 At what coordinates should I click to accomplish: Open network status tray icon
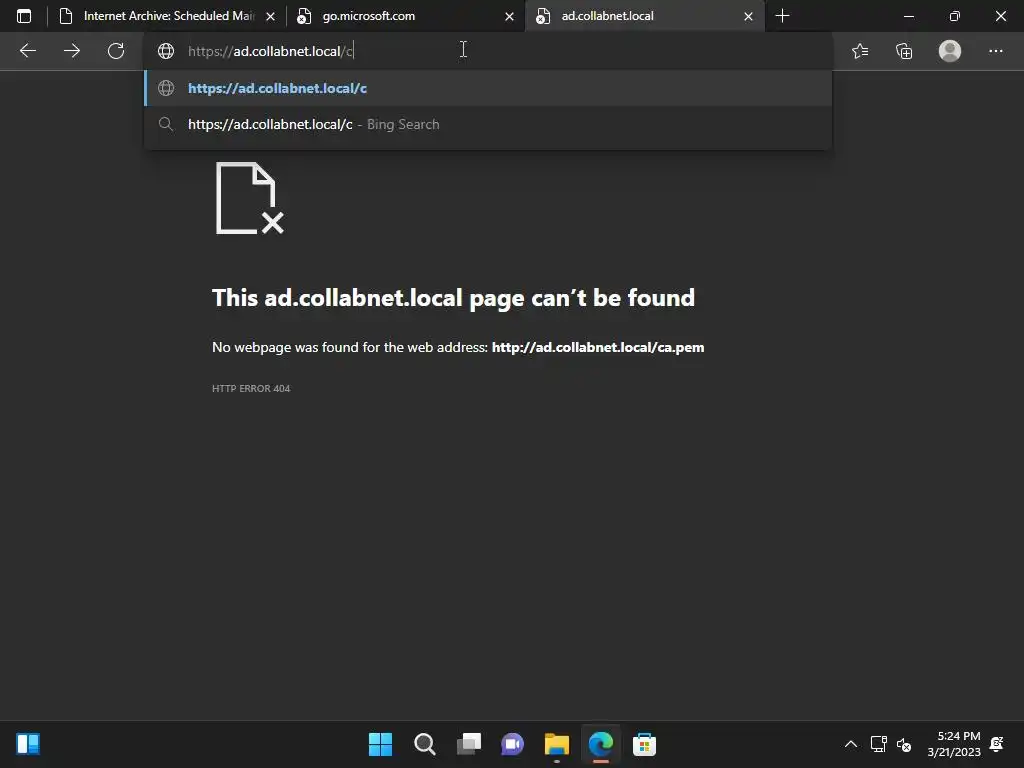pos(878,744)
